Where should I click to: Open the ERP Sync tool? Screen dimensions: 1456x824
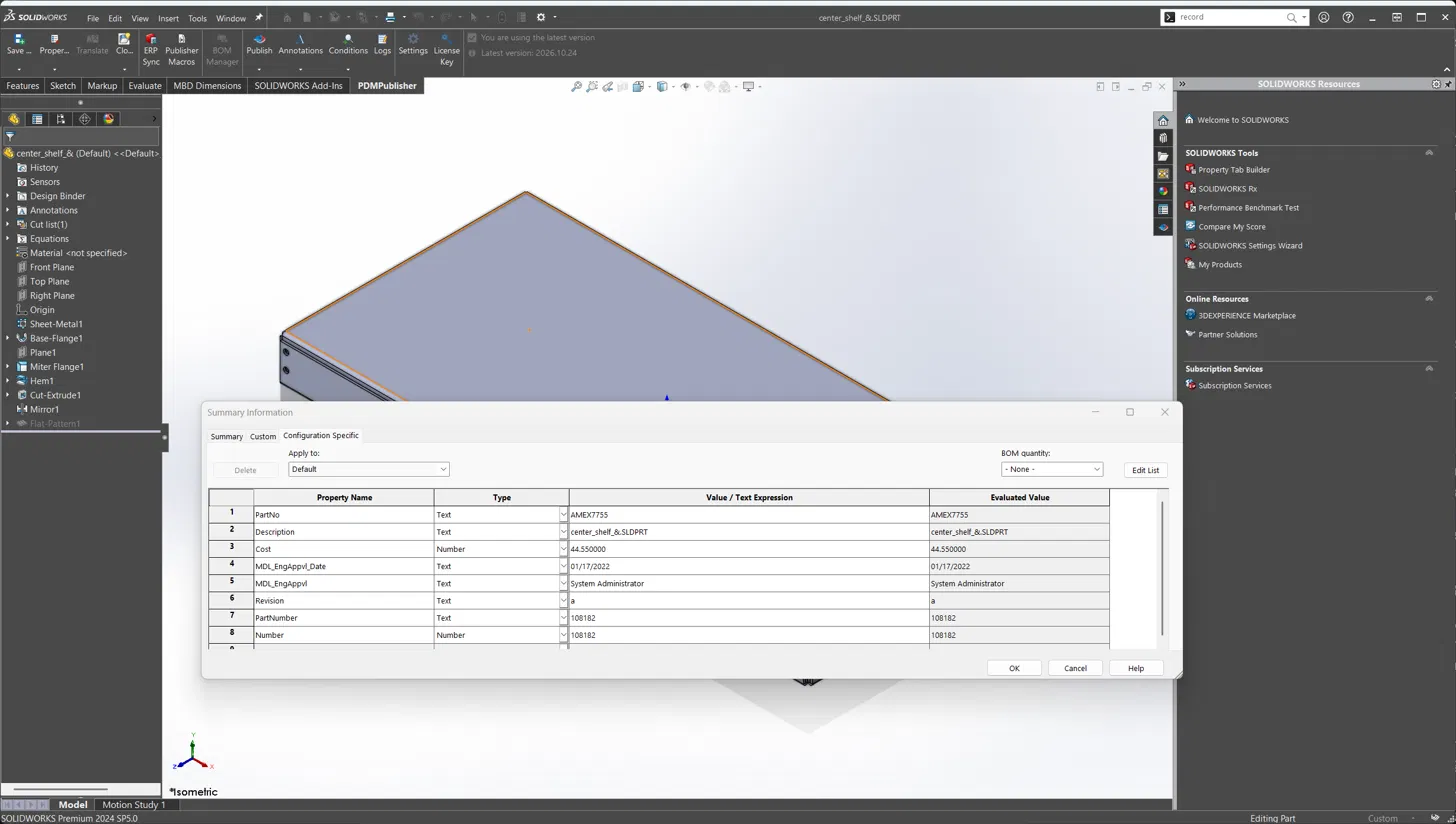pos(151,49)
